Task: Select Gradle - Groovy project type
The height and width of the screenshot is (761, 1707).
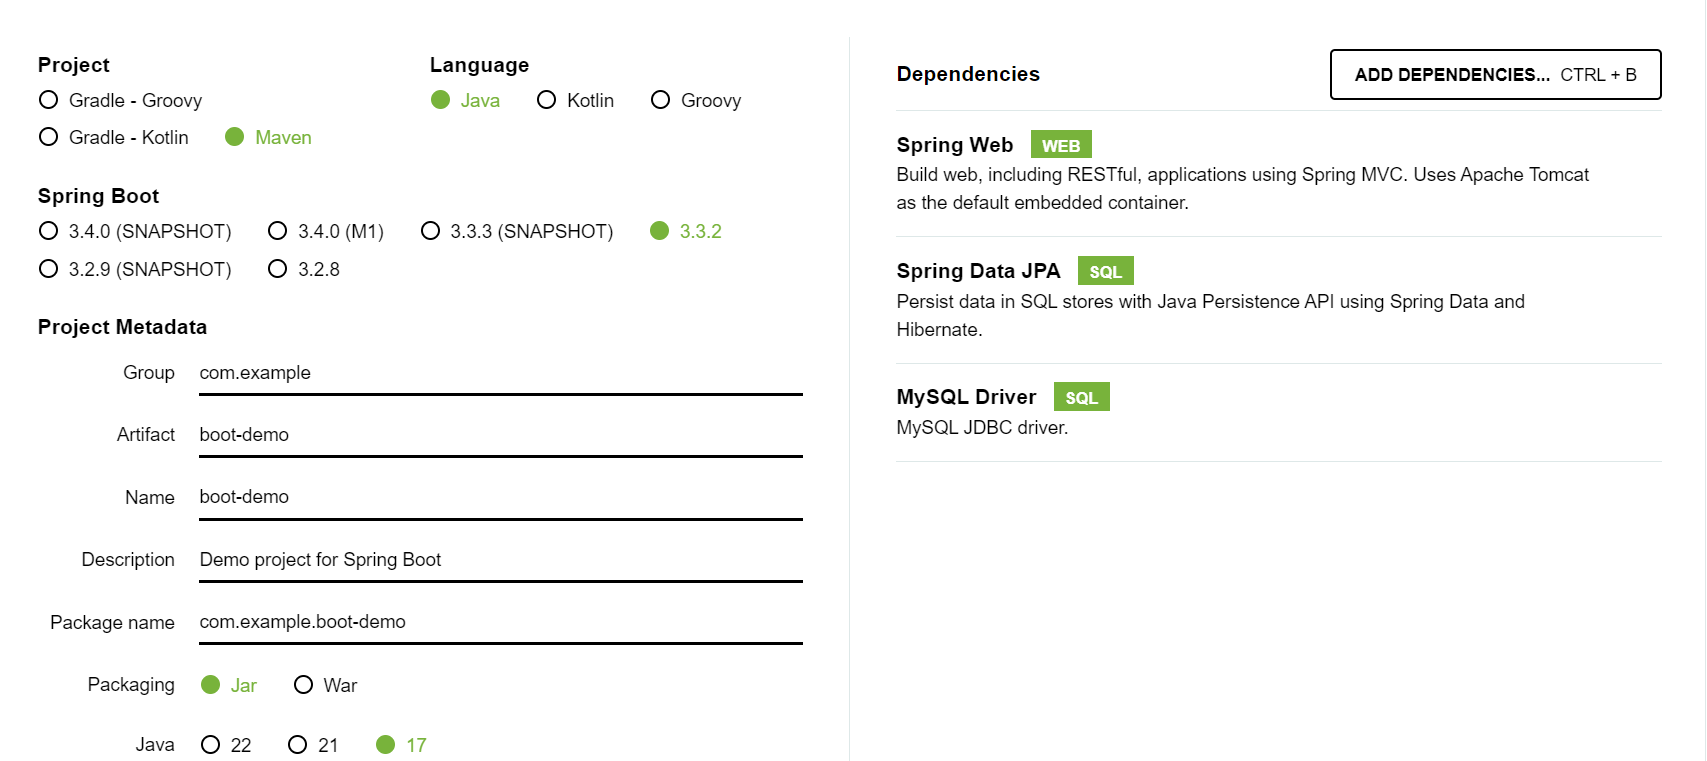Action: [x=120, y=100]
